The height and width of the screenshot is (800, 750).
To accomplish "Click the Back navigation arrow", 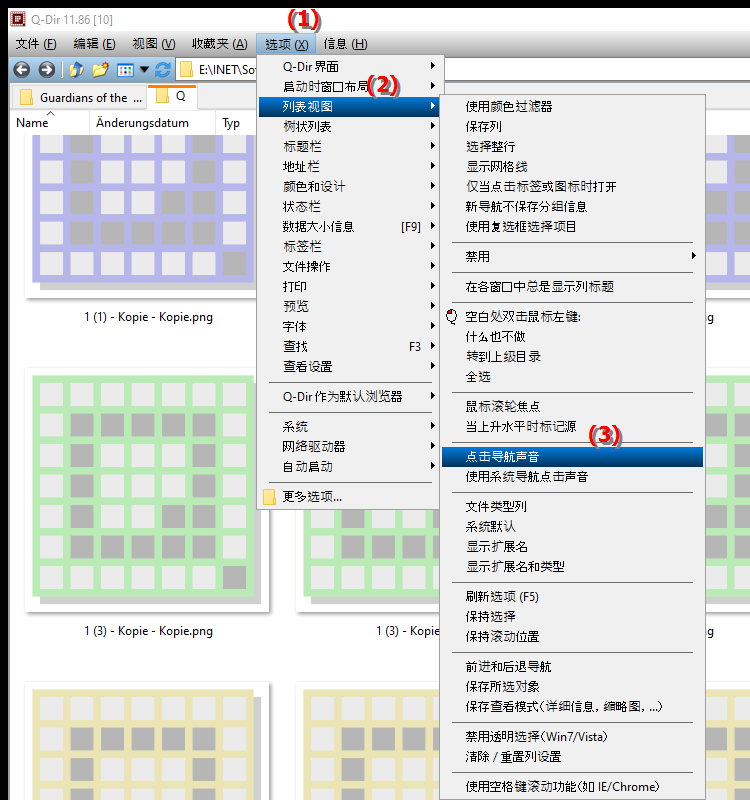I will coord(21,69).
